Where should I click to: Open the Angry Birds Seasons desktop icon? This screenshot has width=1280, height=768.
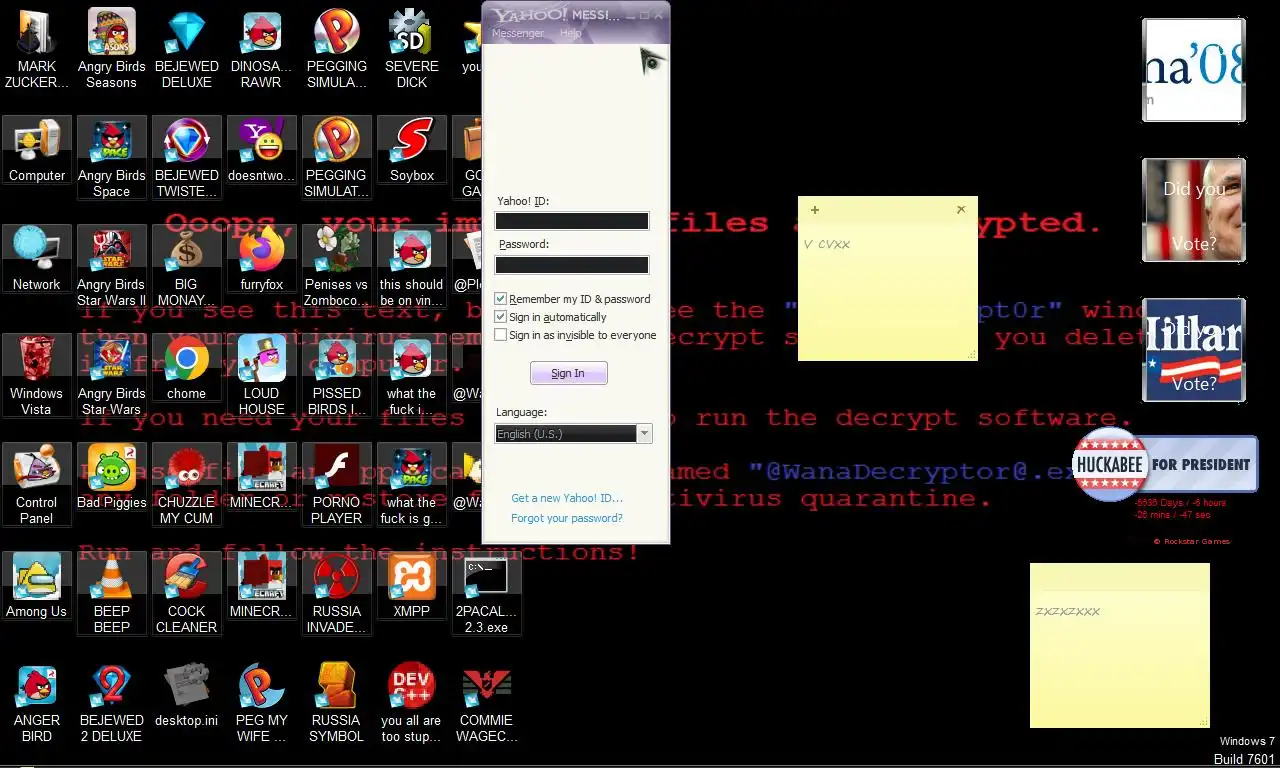click(x=111, y=48)
